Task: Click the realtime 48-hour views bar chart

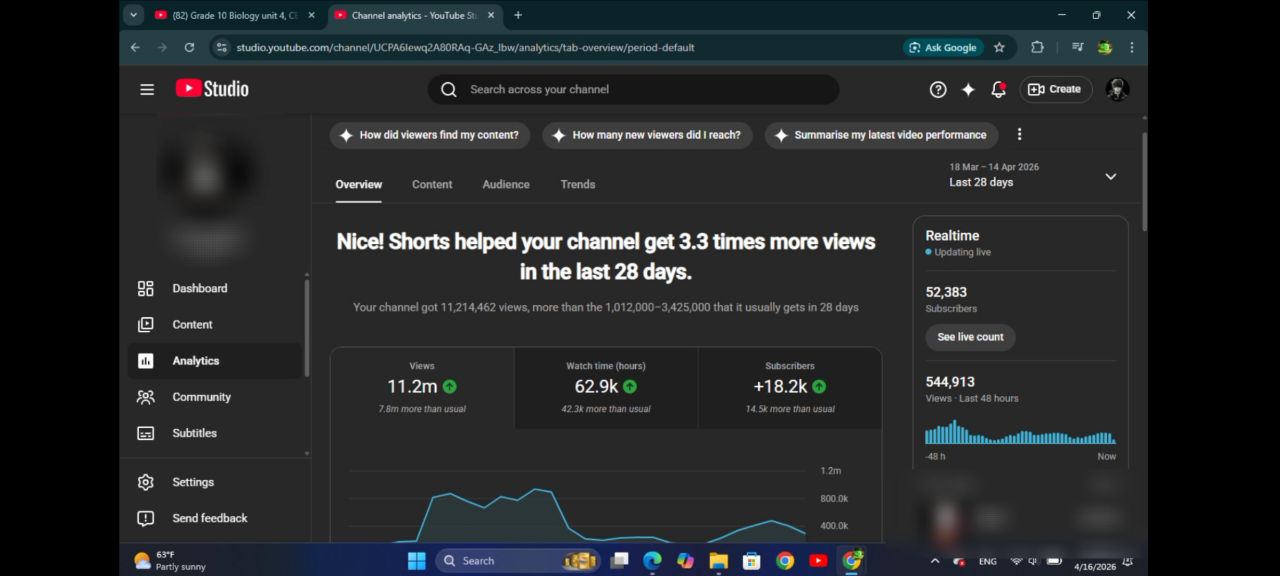Action: point(1020,432)
